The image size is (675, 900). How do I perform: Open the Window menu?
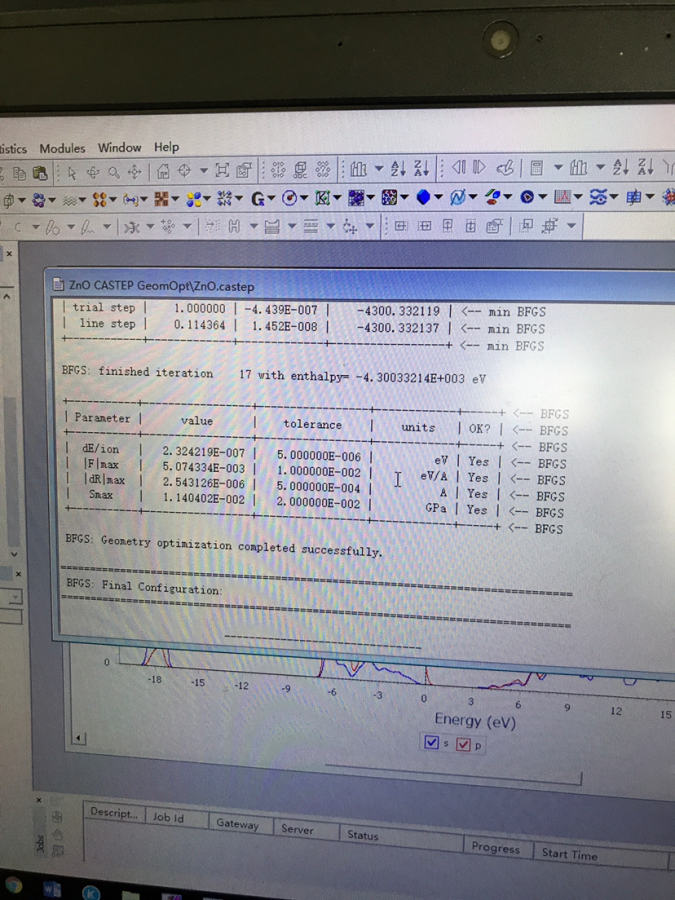tap(119, 148)
